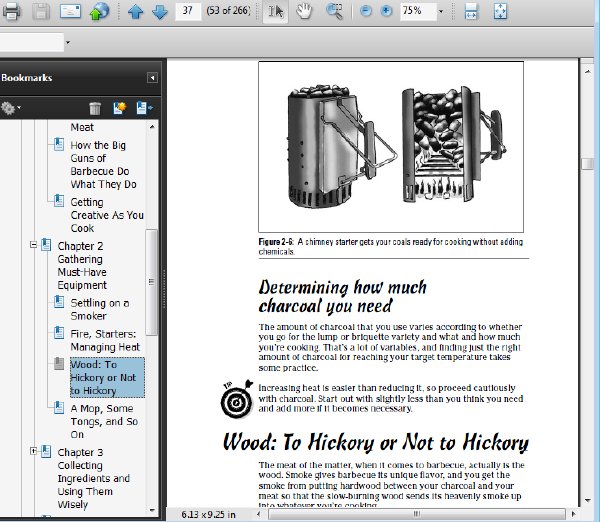
Task: Open the expand current bookmark icon menu
Action: pos(144,108)
